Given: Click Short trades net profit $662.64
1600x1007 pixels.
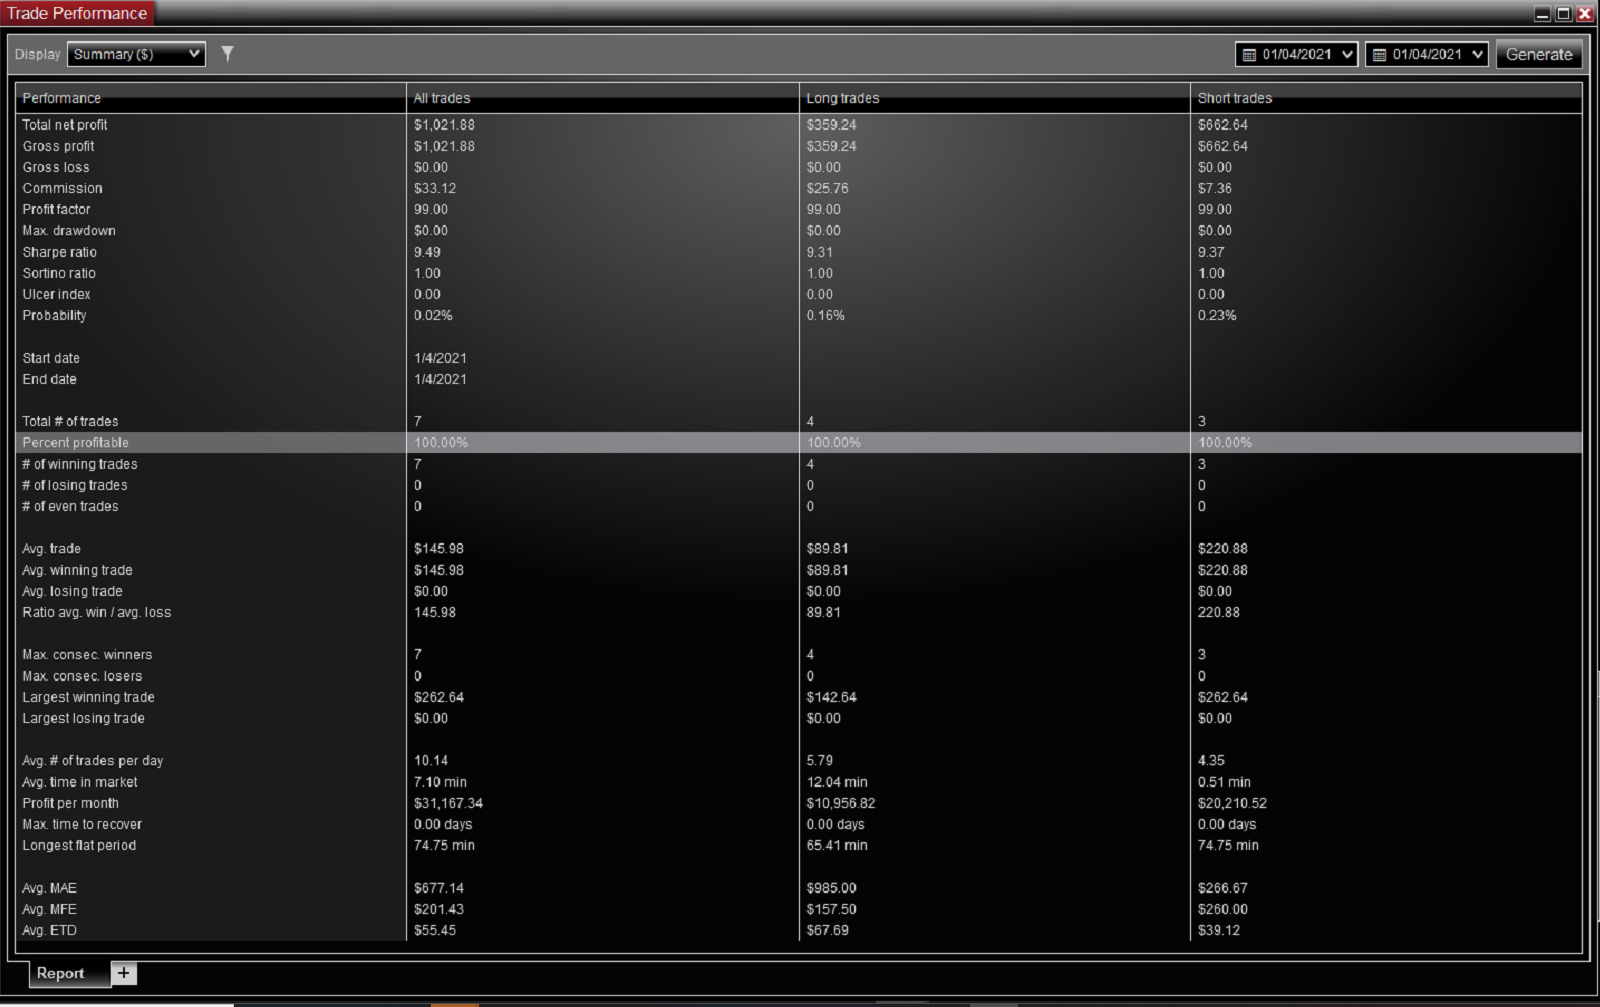Looking at the screenshot, I should [x=1223, y=125].
